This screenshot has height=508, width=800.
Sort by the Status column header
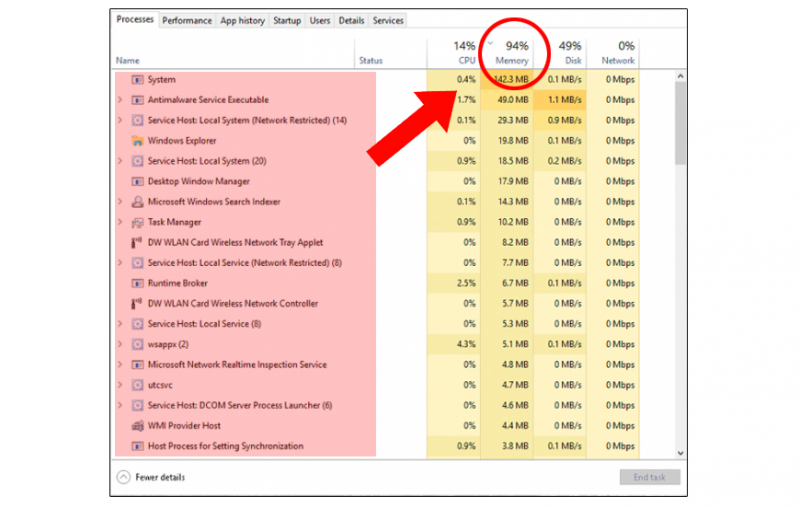[x=370, y=60]
